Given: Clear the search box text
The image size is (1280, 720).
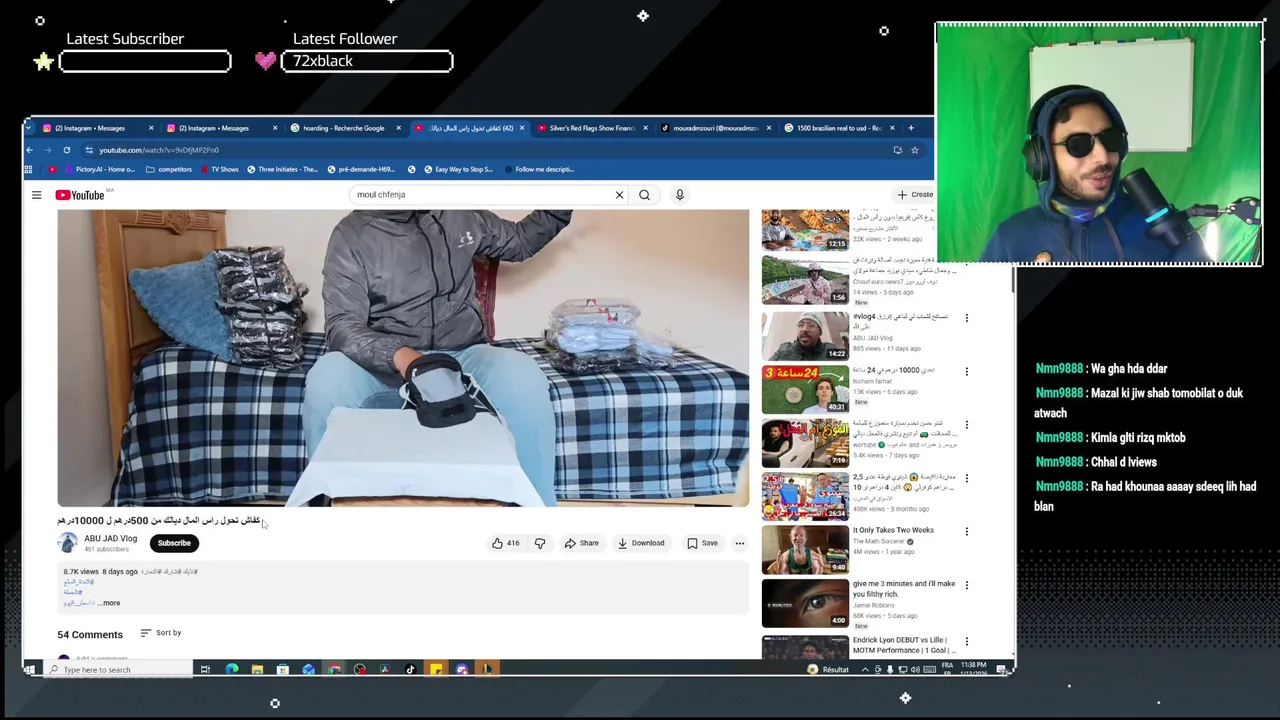Looking at the screenshot, I should tap(619, 195).
